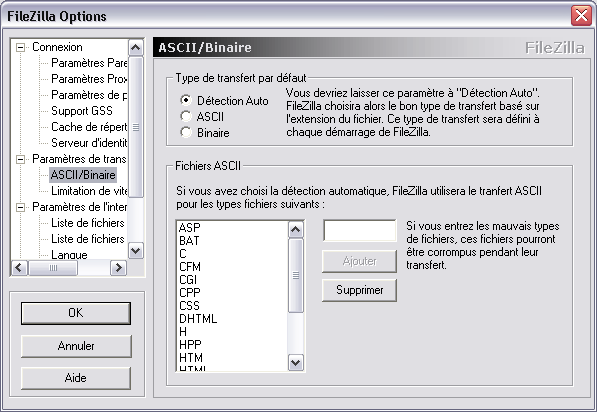Viewport: 597px width, 412px height.
Task: Select BAT in the ASCII file list
Action: coord(189,241)
